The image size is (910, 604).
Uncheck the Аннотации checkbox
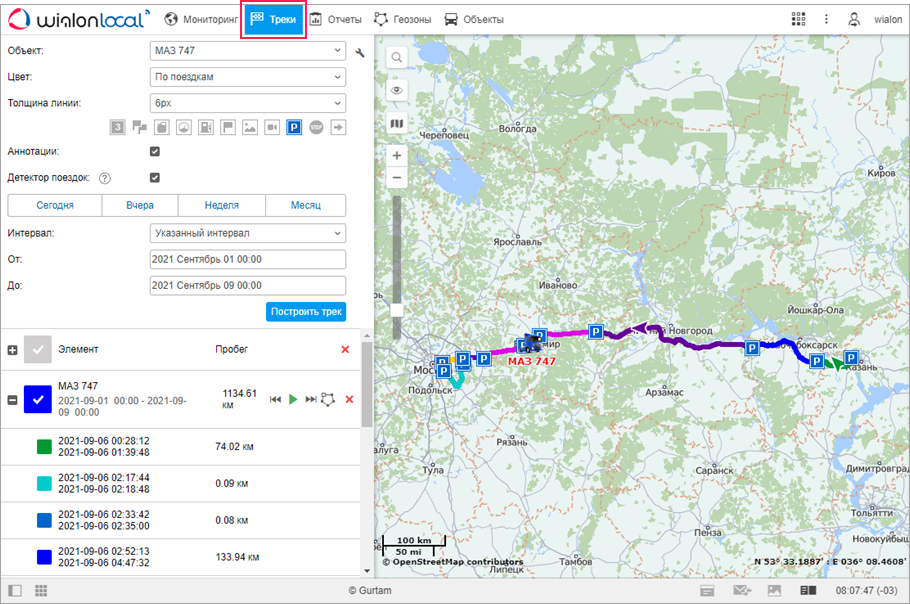(x=155, y=151)
